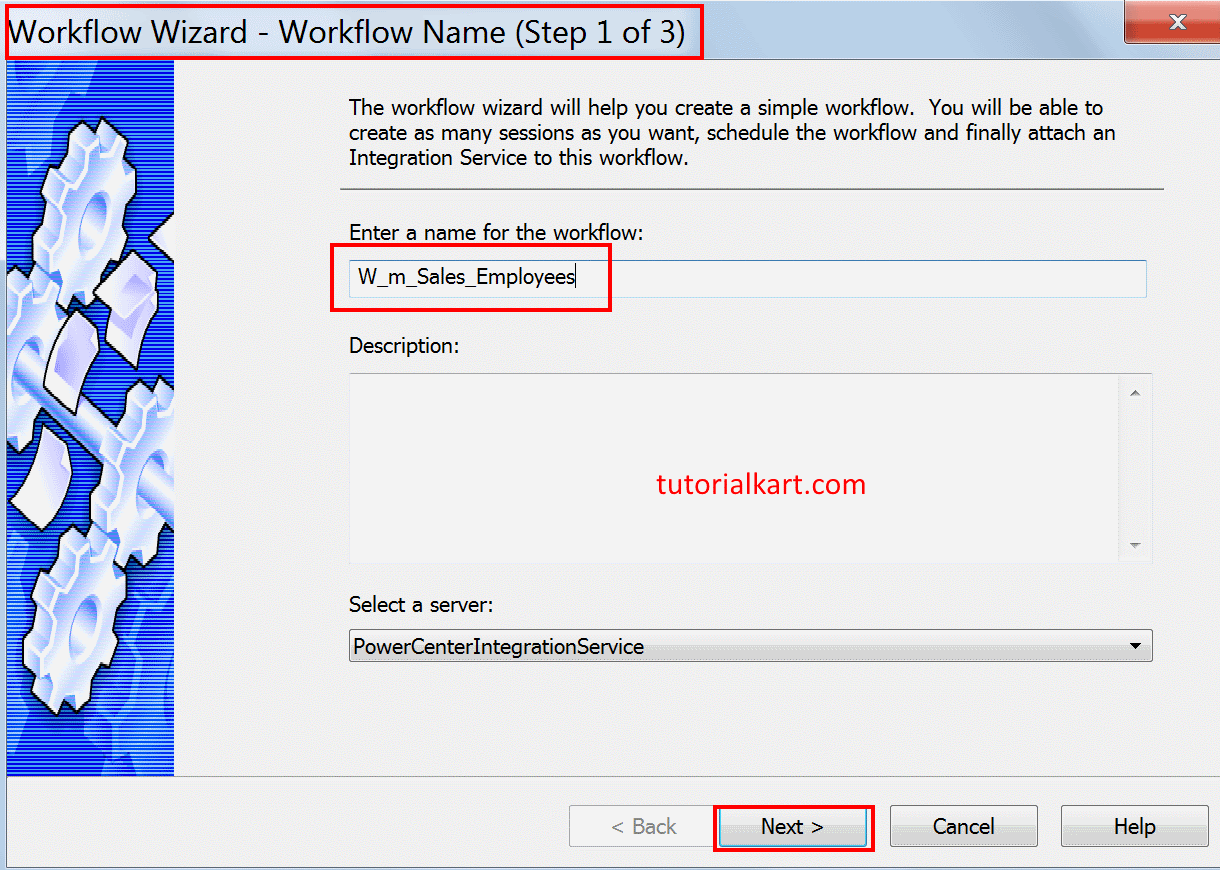Screen dimensions: 1220x870
Task: Click the Next button to proceed
Action: click(x=792, y=826)
